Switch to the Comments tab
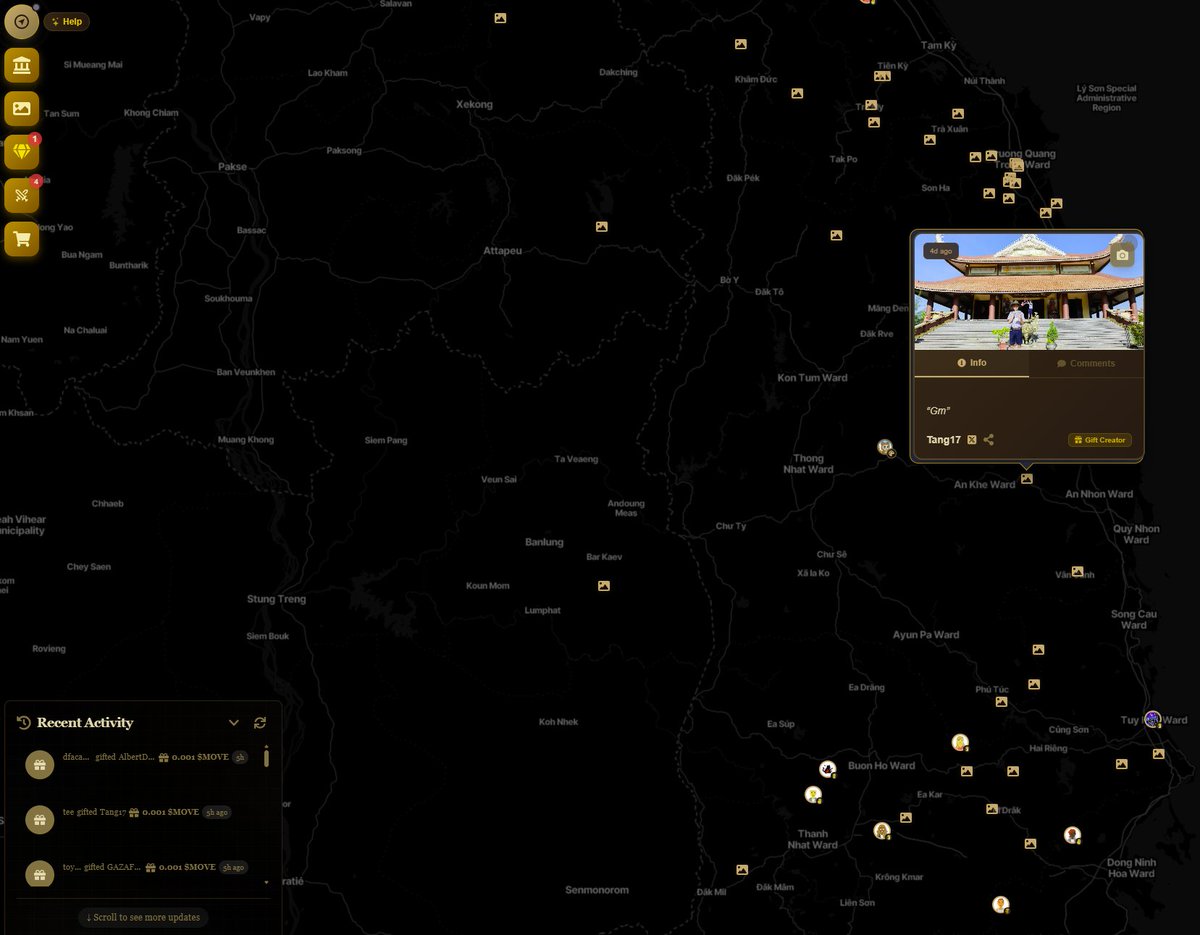Viewport: 1200px width, 935px height. coord(1085,363)
